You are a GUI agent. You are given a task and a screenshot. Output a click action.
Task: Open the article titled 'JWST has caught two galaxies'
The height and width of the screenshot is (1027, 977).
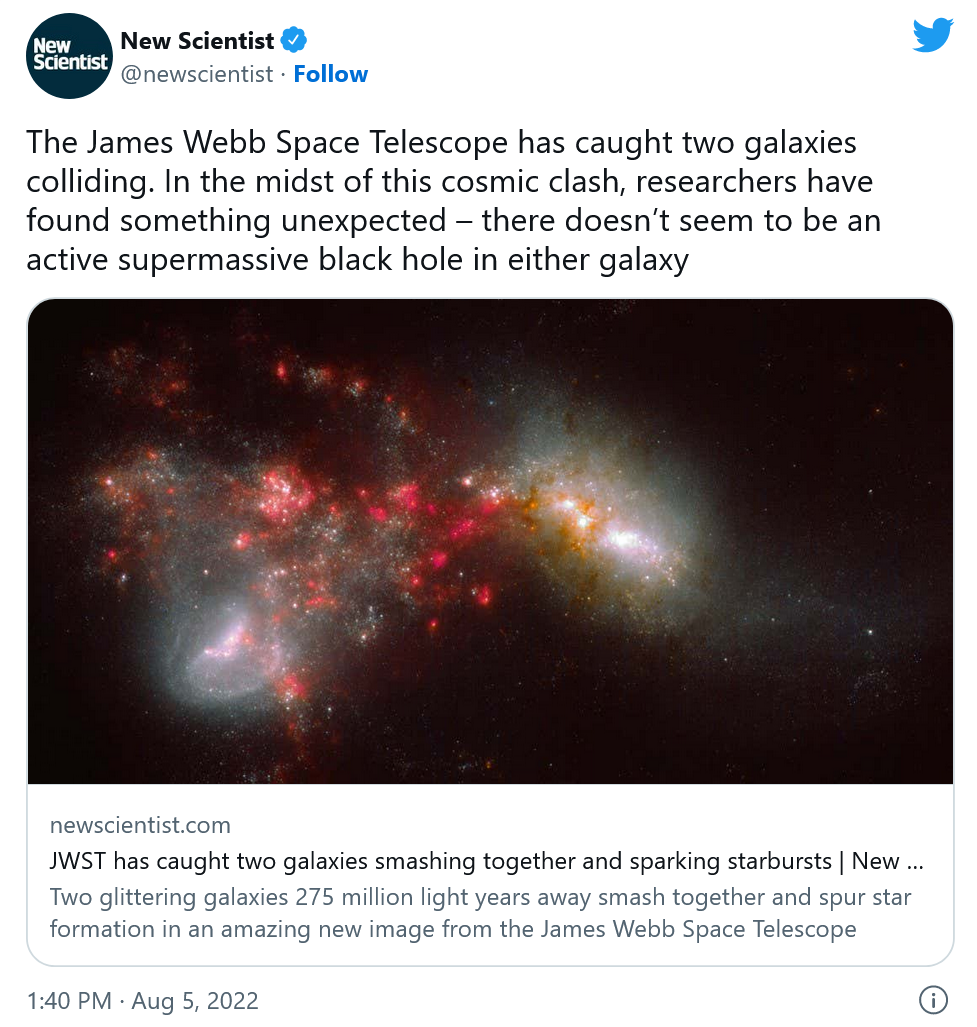485,861
